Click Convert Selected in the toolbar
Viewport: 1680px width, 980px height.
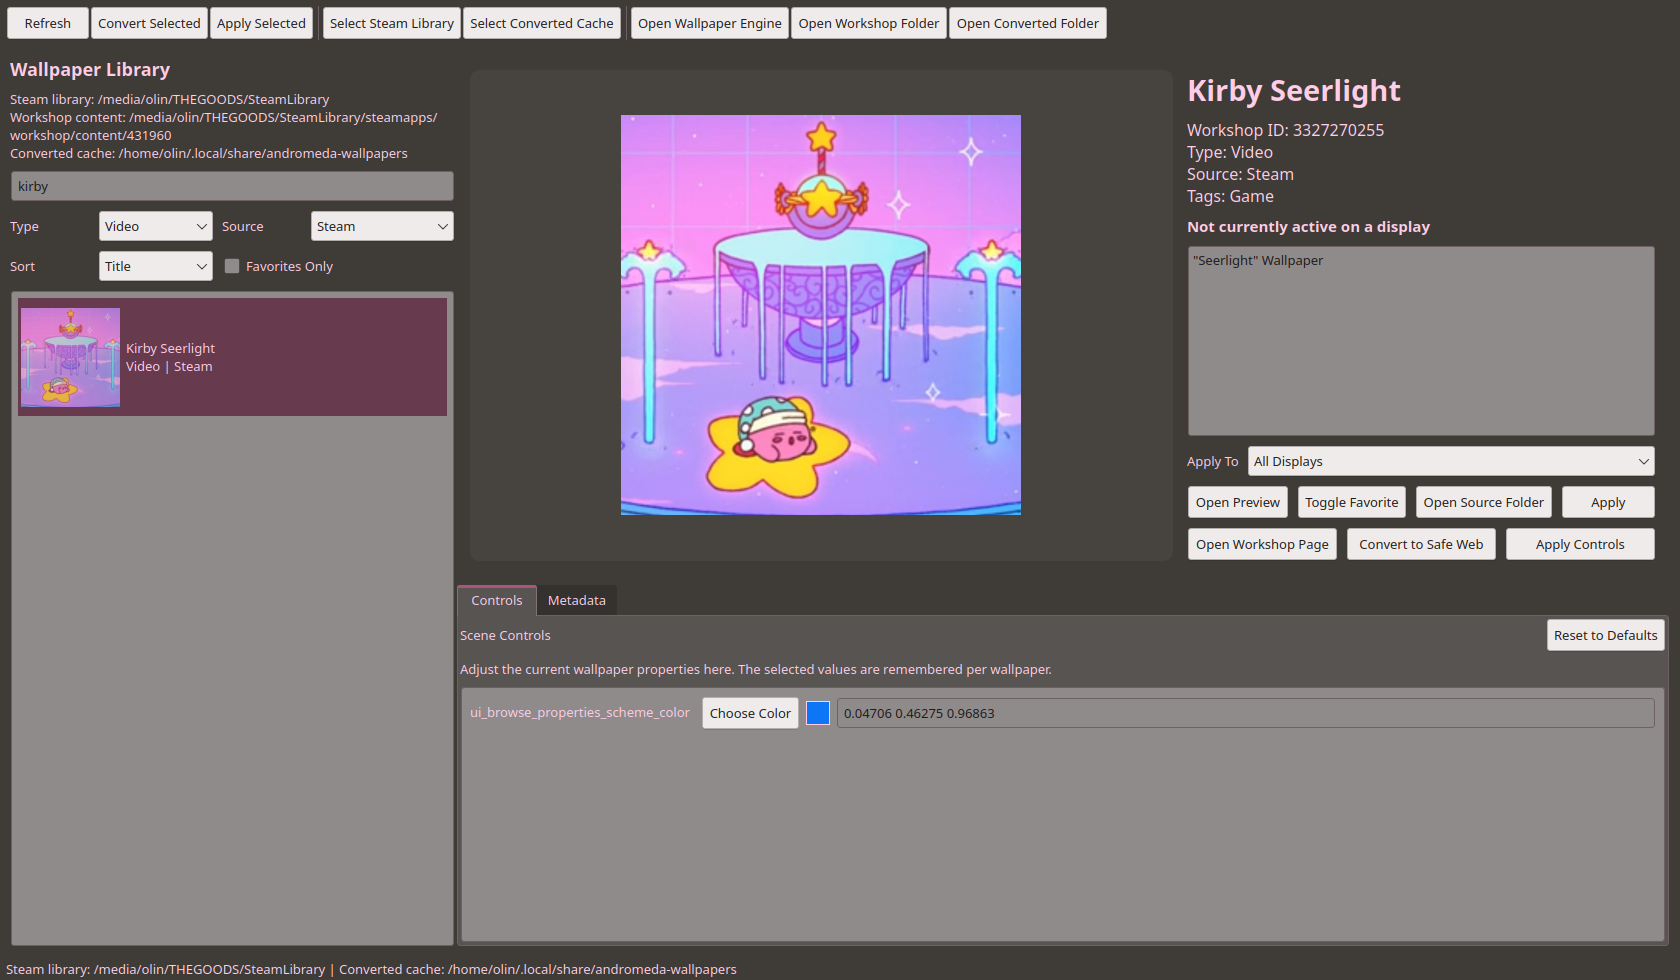[x=149, y=23]
